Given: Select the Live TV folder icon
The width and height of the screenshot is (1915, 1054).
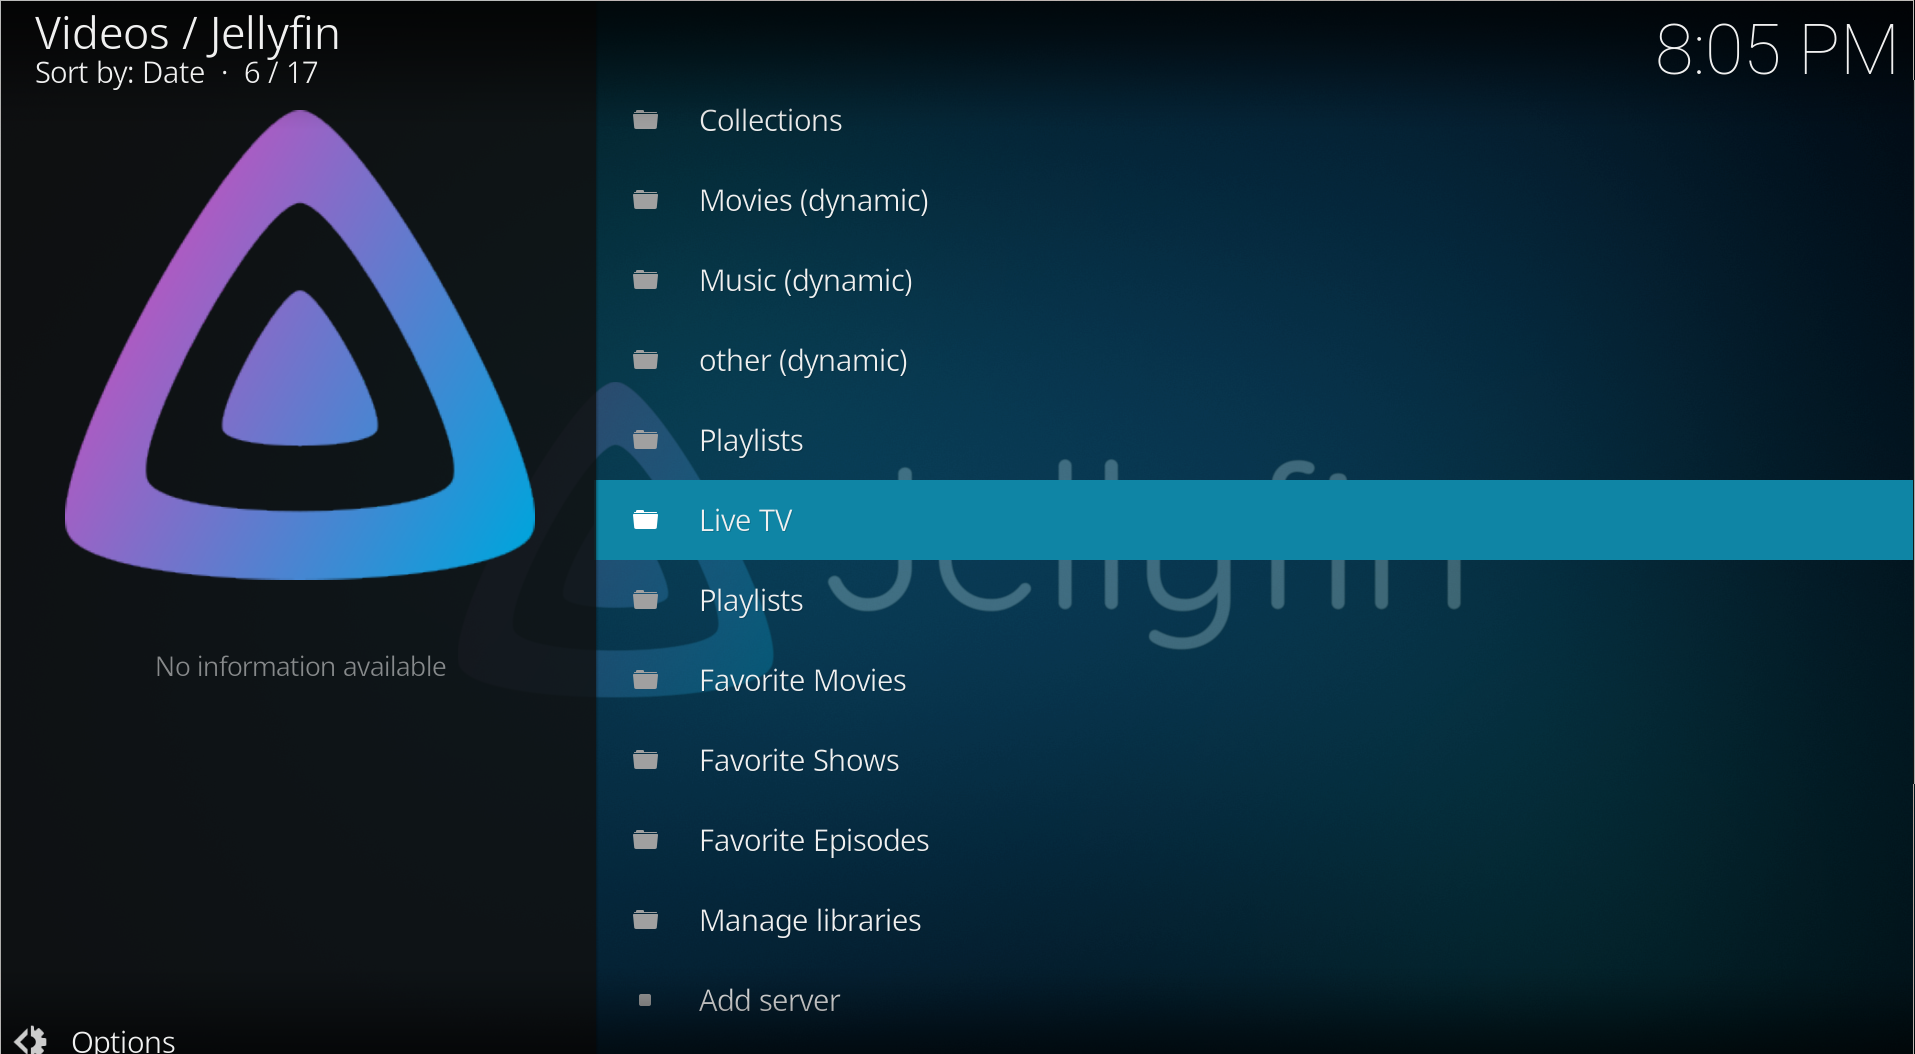Looking at the screenshot, I should click(645, 520).
